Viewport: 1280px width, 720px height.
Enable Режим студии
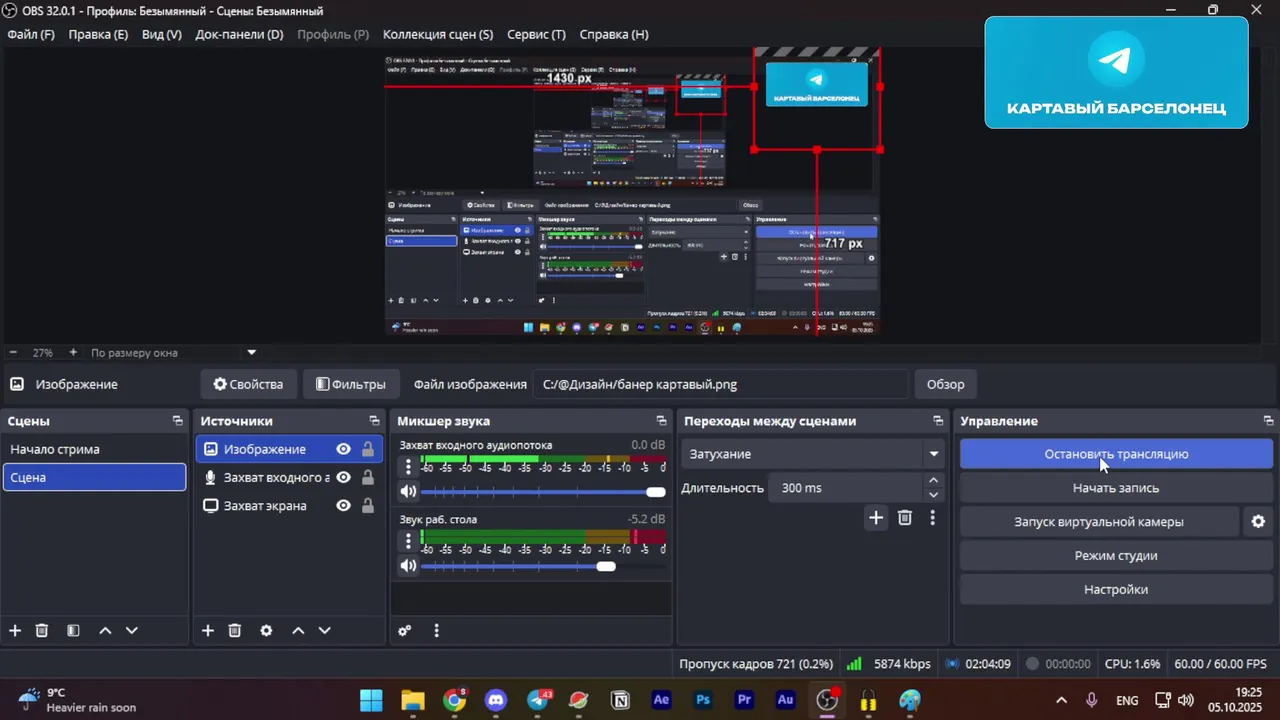point(1116,555)
